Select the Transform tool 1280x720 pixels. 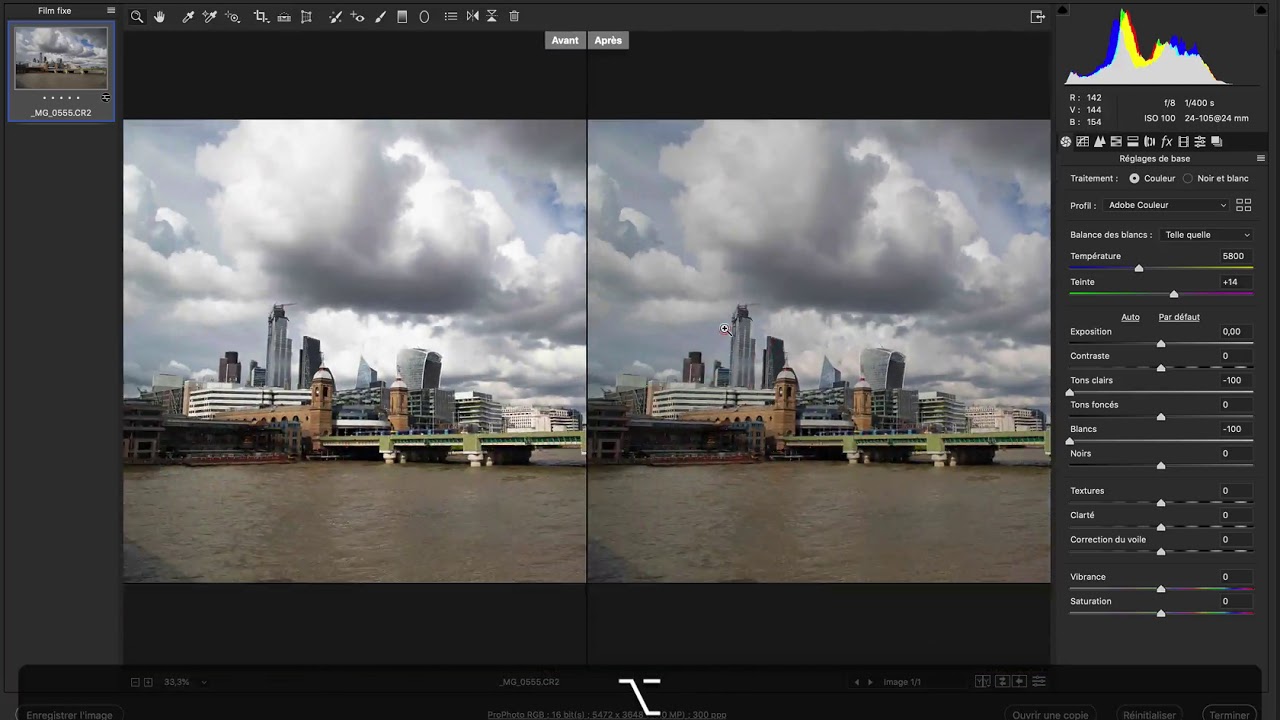pyautogui.click(x=306, y=17)
